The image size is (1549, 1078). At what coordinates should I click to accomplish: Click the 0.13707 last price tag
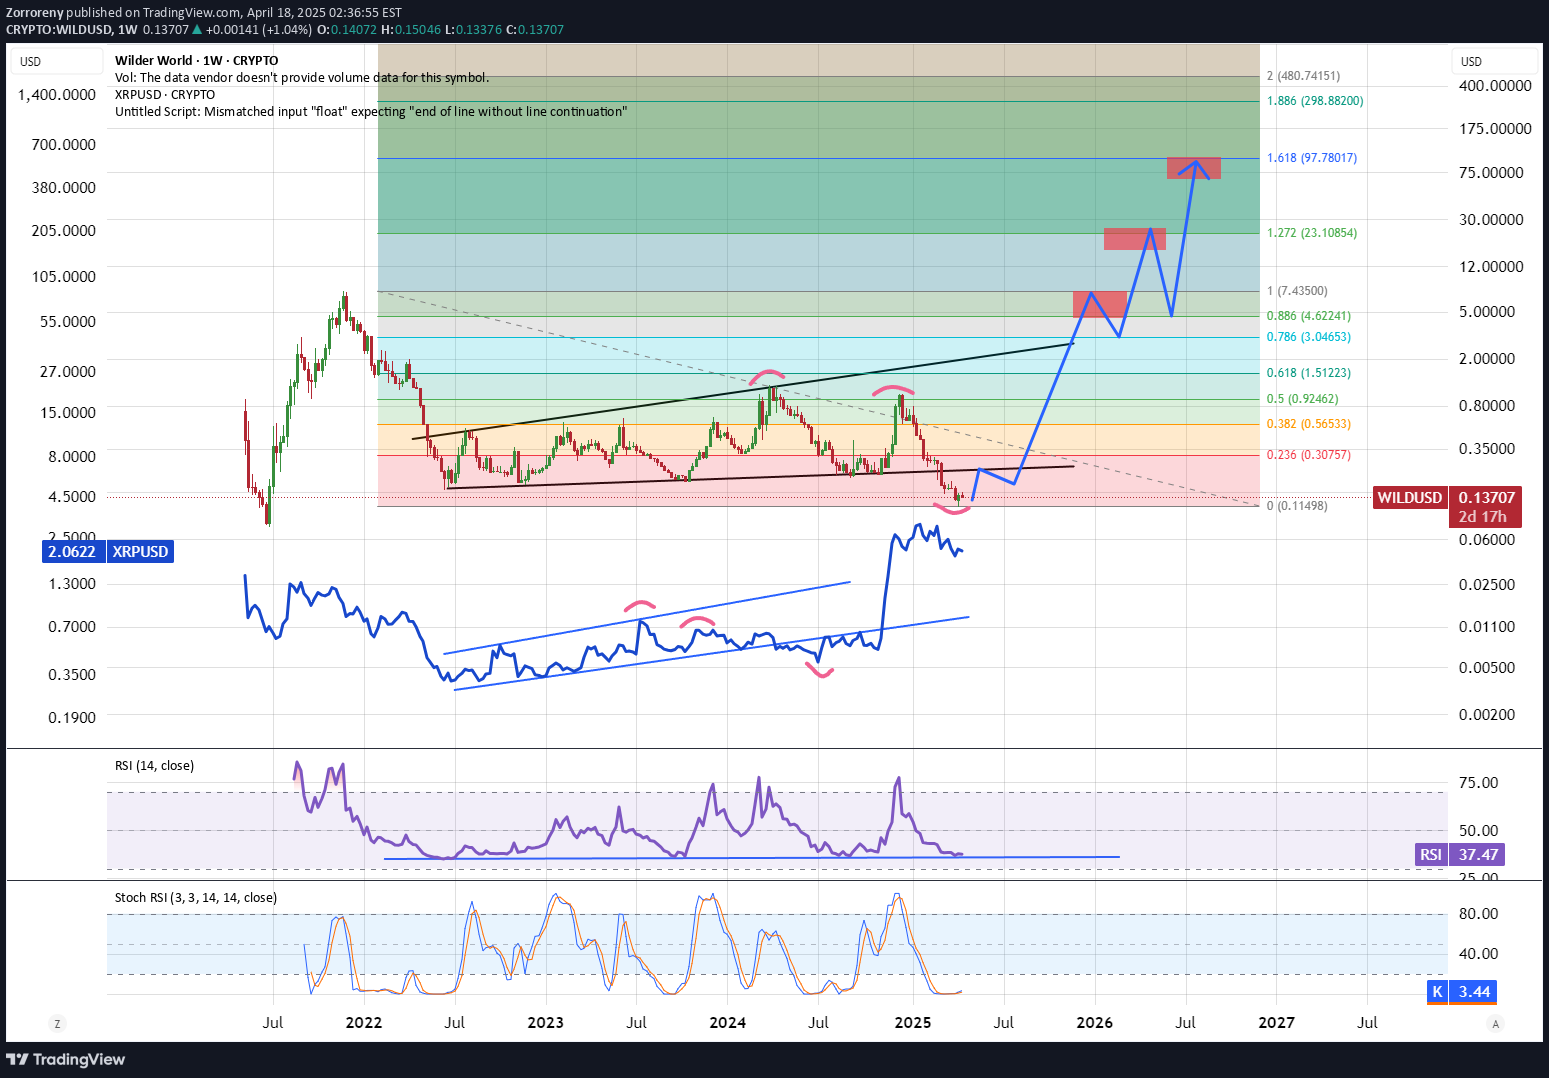click(x=1486, y=497)
